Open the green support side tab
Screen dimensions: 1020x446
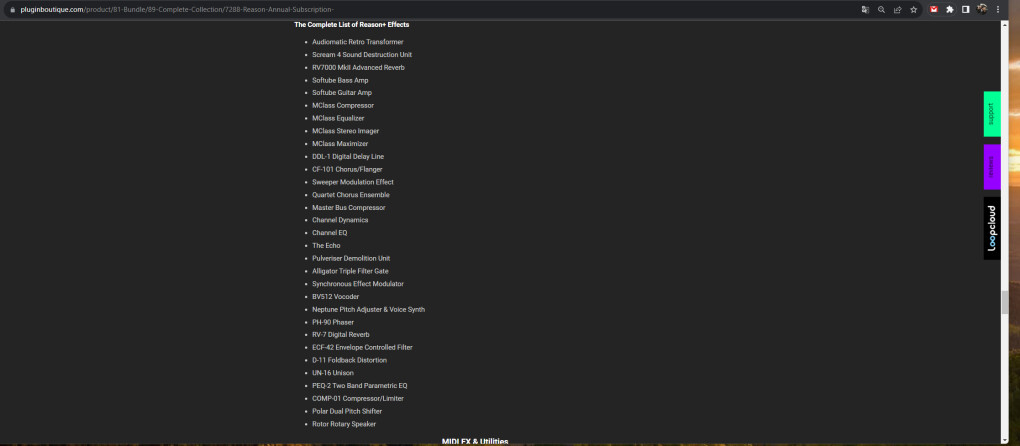coord(992,114)
